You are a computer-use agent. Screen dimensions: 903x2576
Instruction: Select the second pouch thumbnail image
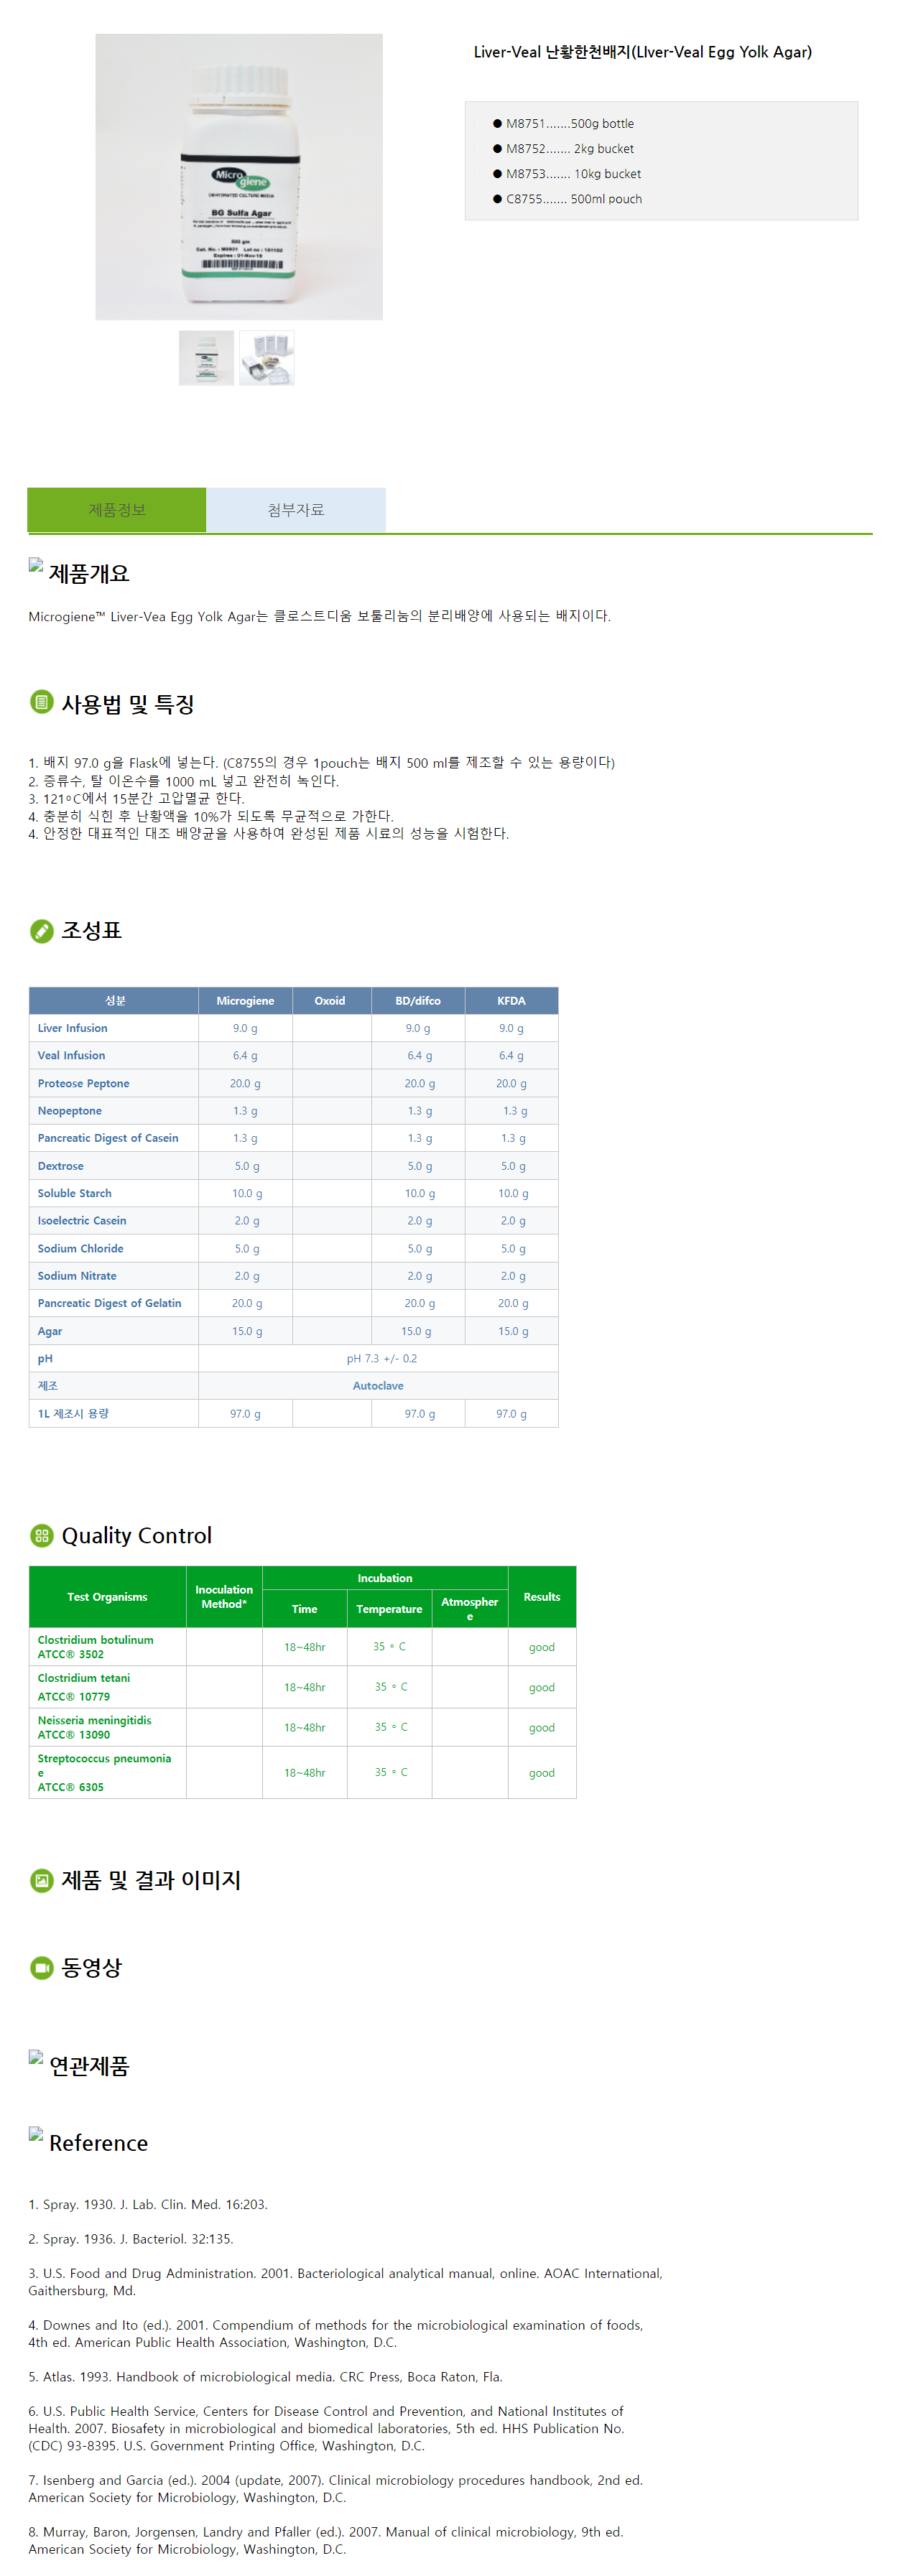pyautogui.click(x=267, y=358)
